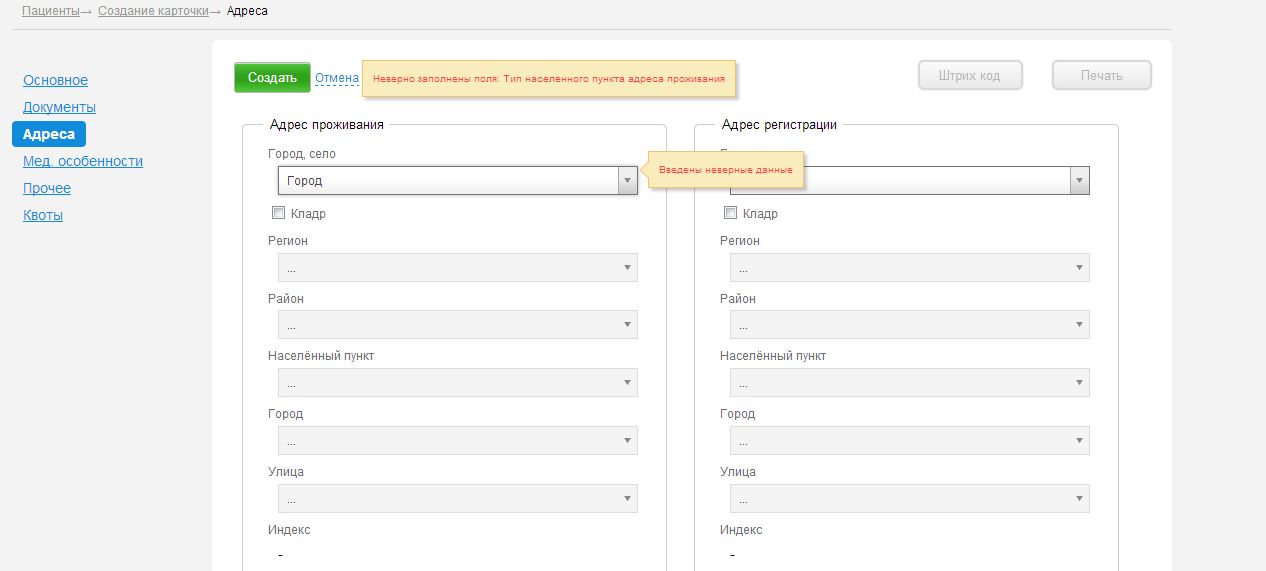Viewport: 1266px width, 571px height.
Task: Enable Кладр checkbox in Адрес проживания
Action: click(x=278, y=213)
